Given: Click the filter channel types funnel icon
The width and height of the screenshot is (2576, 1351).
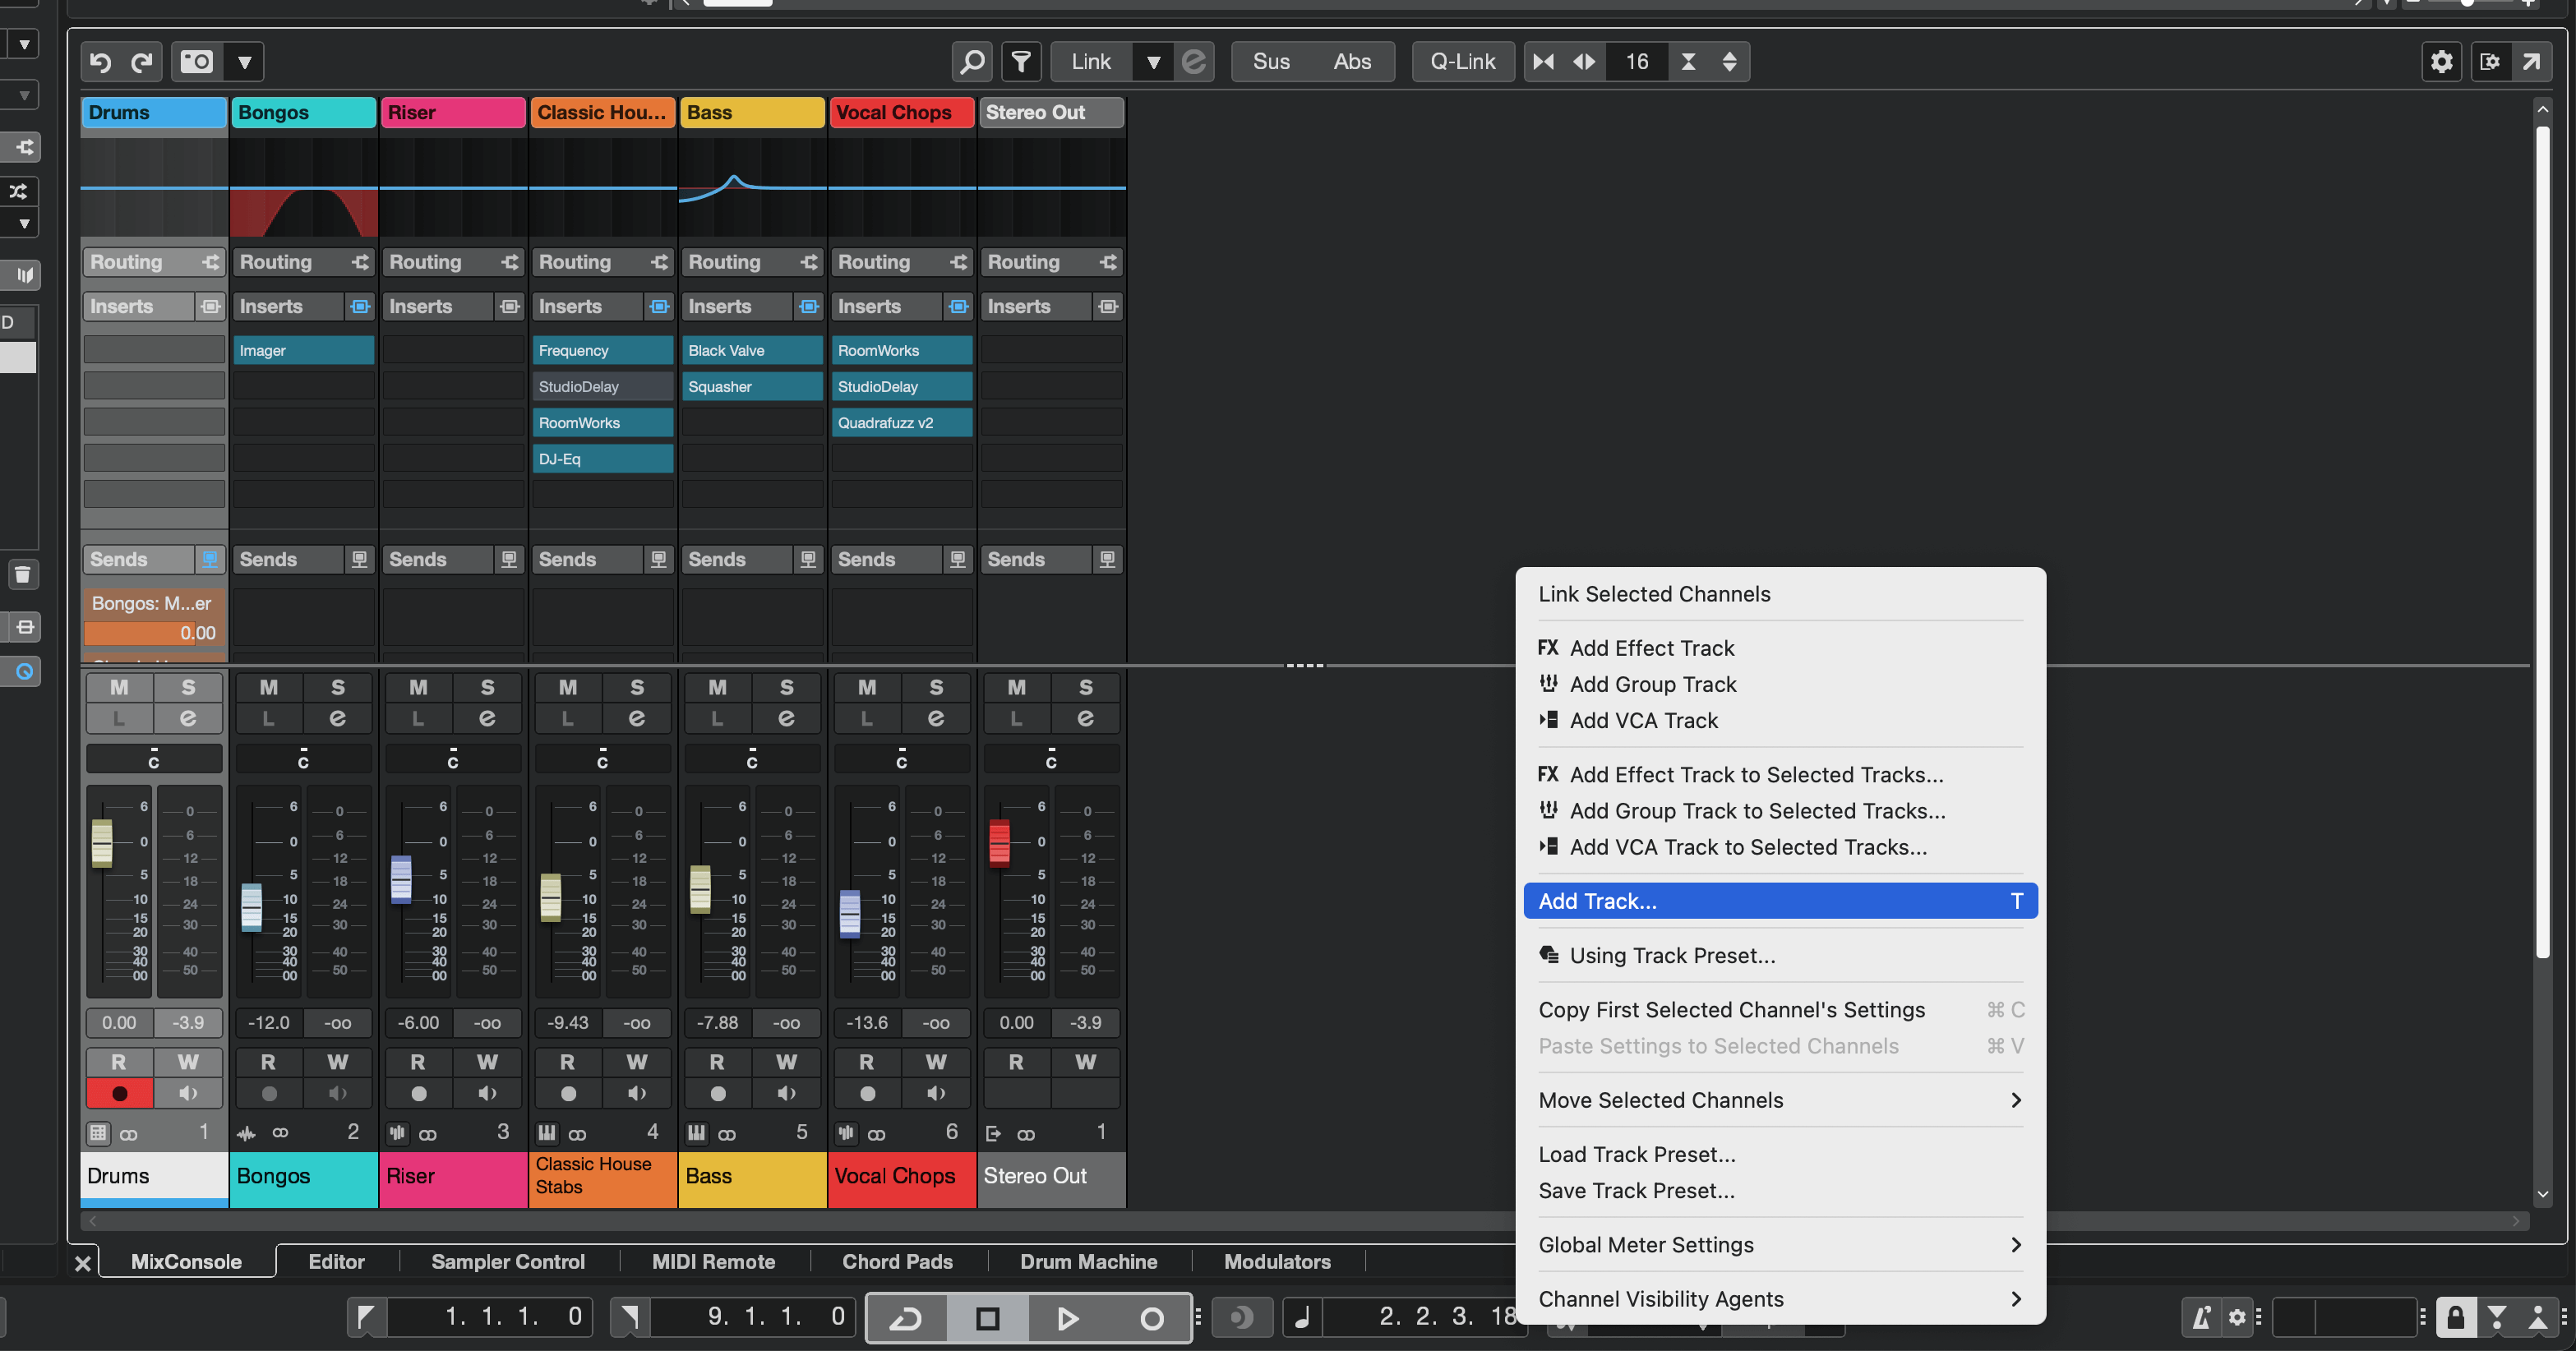Looking at the screenshot, I should coord(1021,62).
